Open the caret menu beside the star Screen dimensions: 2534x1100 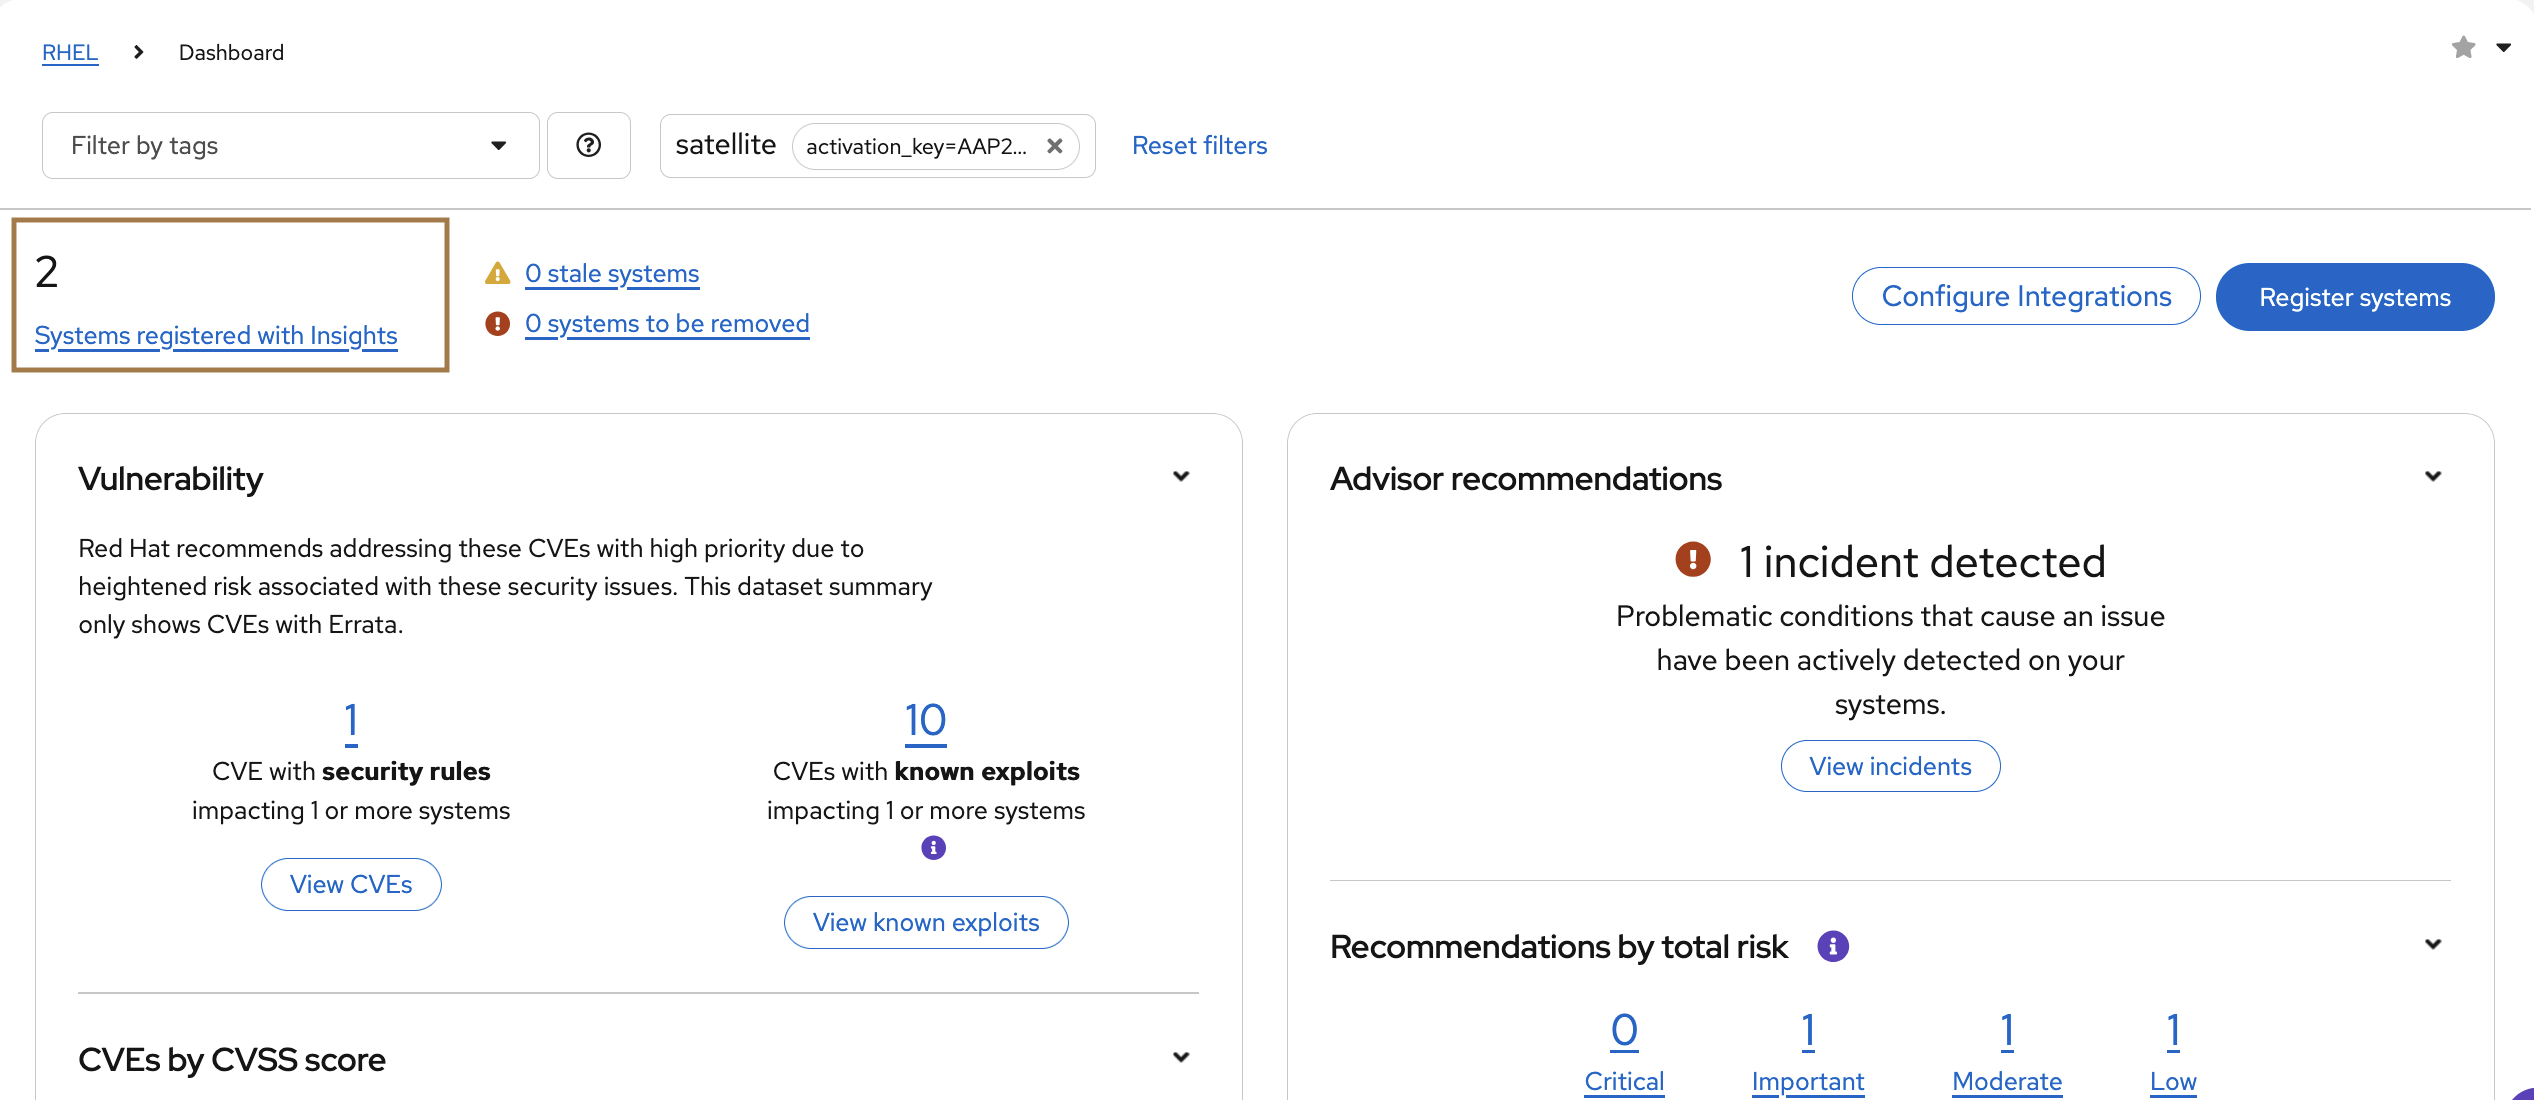(2503, 48)
